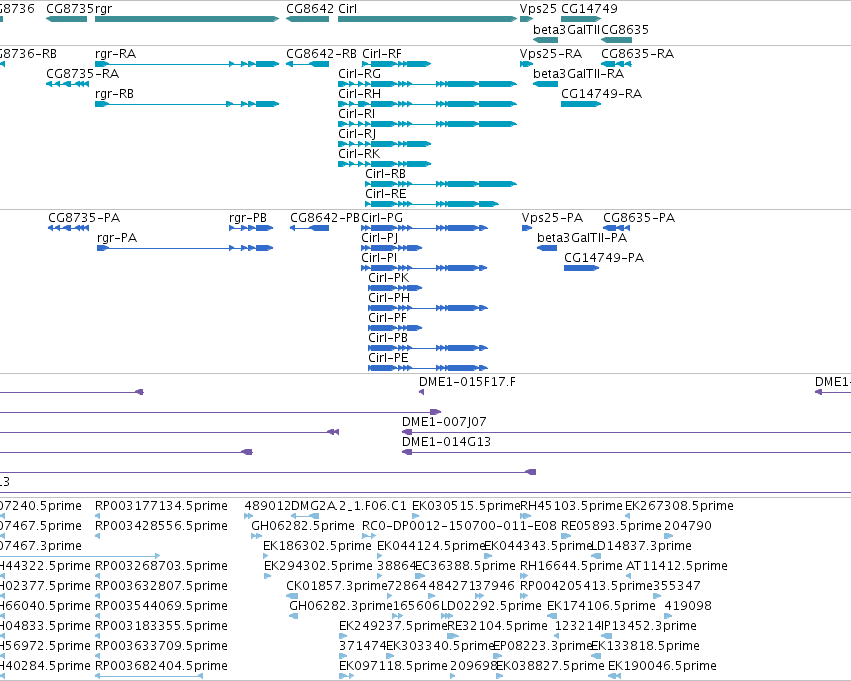851x681 pixels.
Task: Select protein CG14749-PA
Action: (x=581, y=268)
